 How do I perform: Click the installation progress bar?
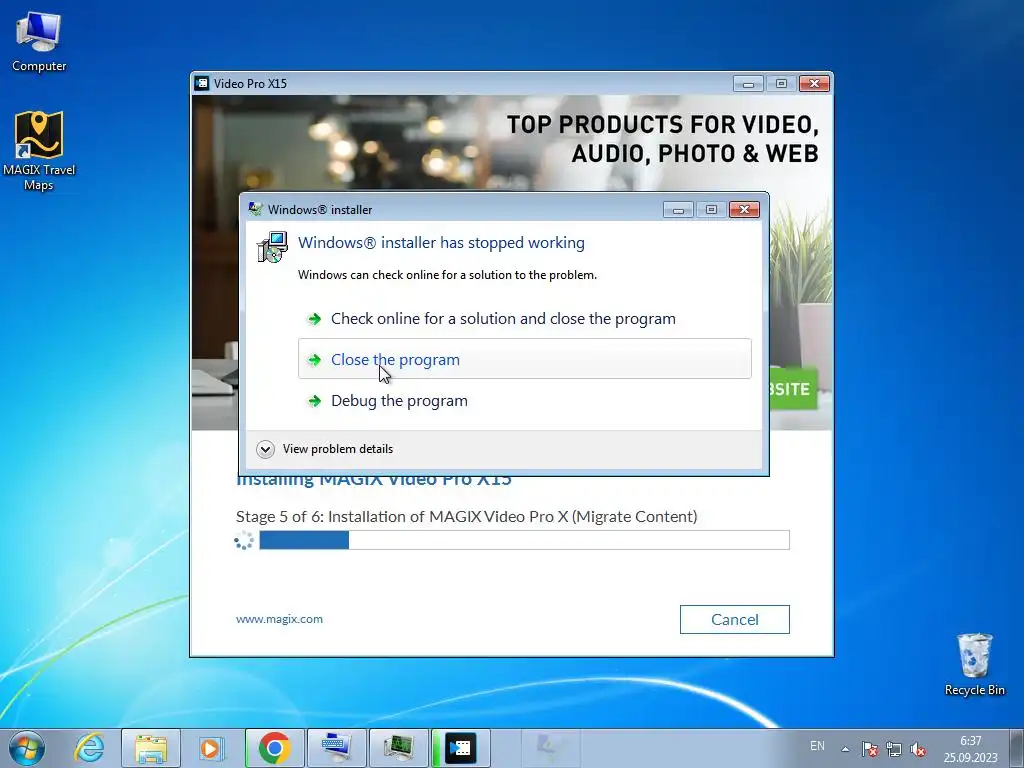(x=524, y=540)
